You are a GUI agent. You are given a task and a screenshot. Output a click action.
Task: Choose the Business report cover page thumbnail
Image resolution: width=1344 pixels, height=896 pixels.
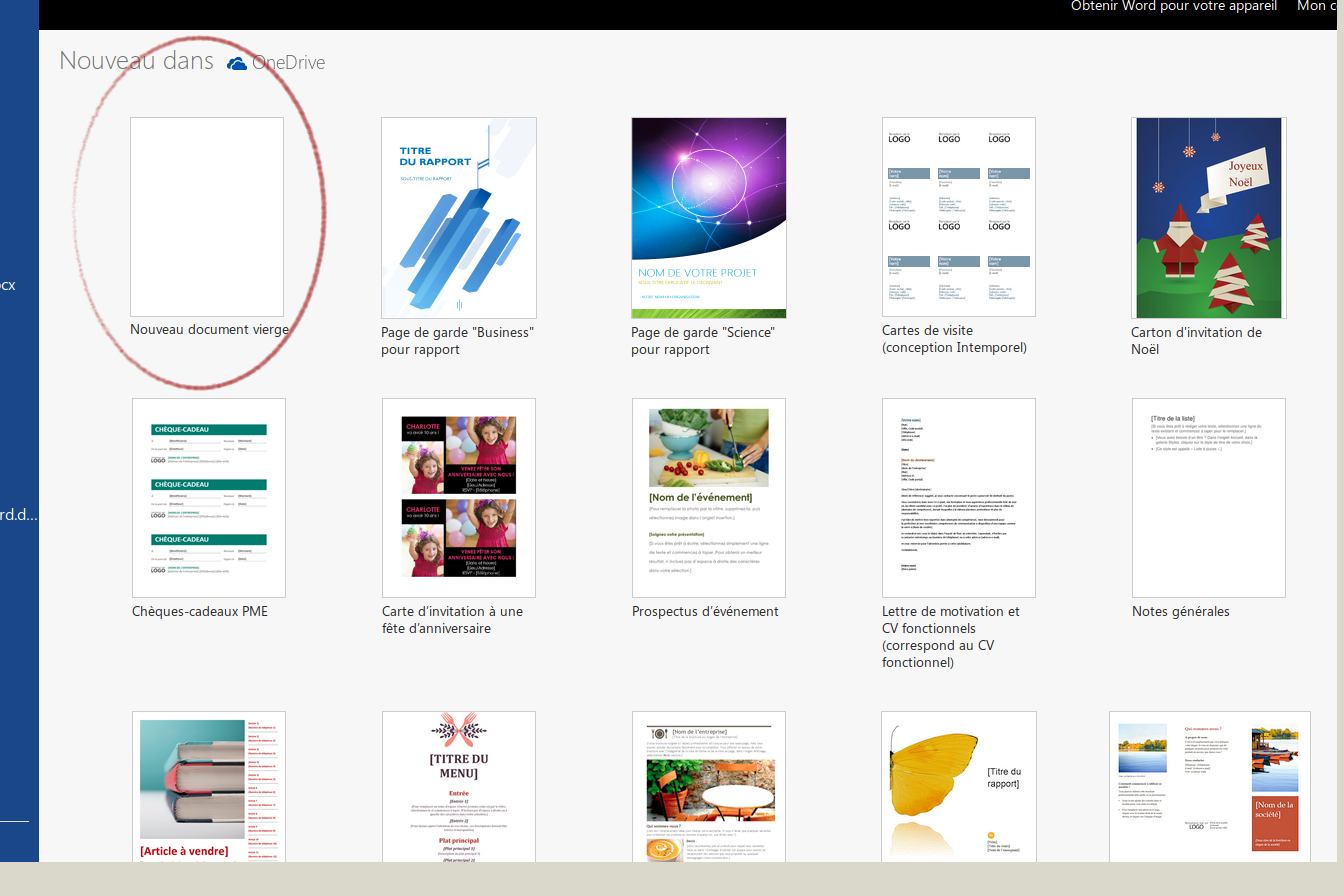click(x=459, y=218)
